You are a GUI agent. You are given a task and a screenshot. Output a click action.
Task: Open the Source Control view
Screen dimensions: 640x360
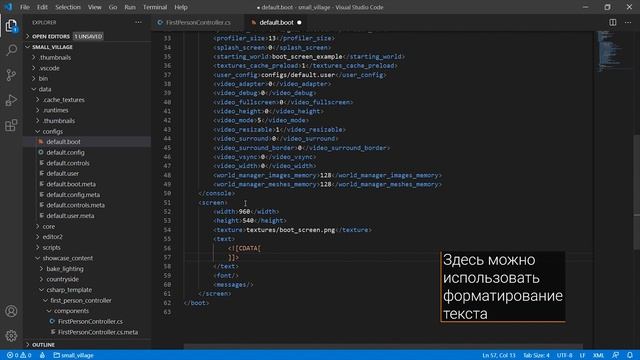point(11,75)
